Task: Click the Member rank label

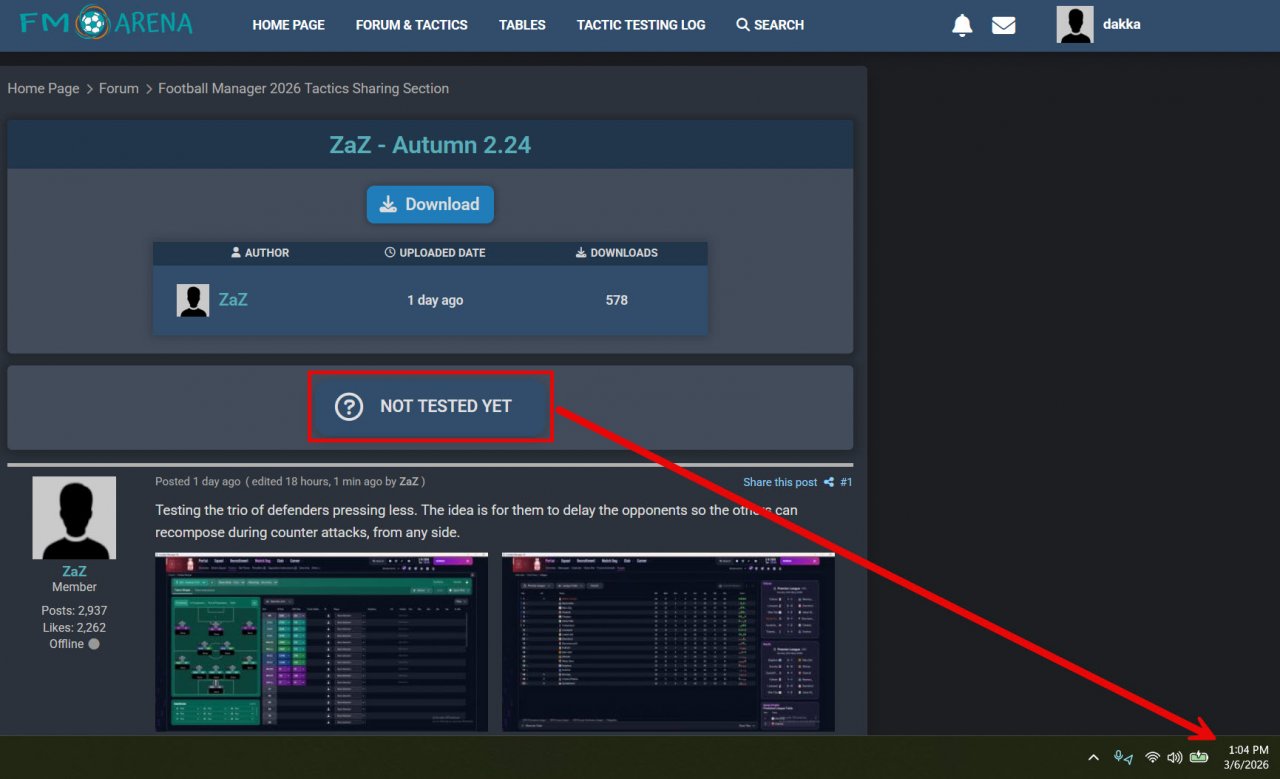Action: pos(74,587)
